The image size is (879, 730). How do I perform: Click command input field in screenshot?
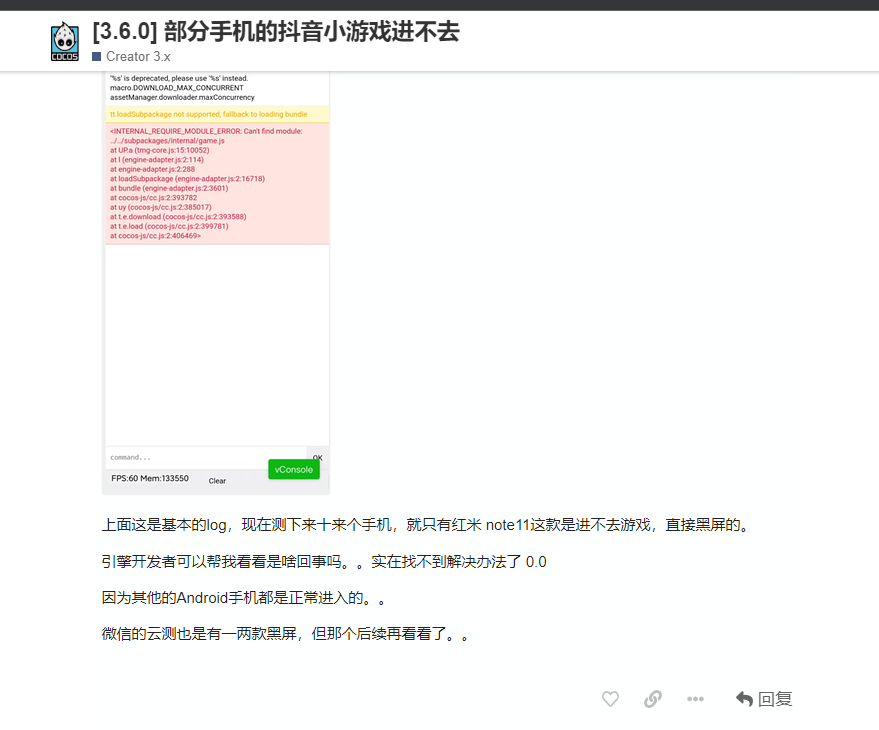(206, 458)
